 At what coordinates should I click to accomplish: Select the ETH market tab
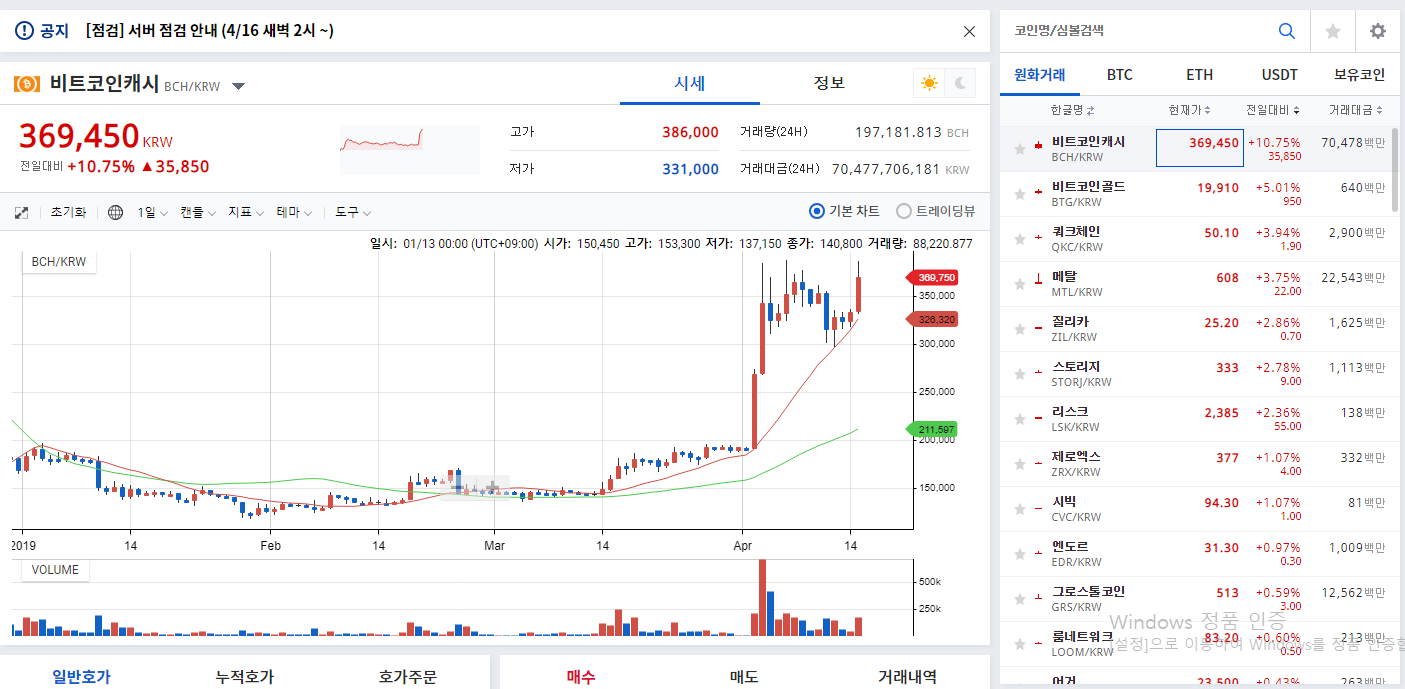tap(1200, 75)
